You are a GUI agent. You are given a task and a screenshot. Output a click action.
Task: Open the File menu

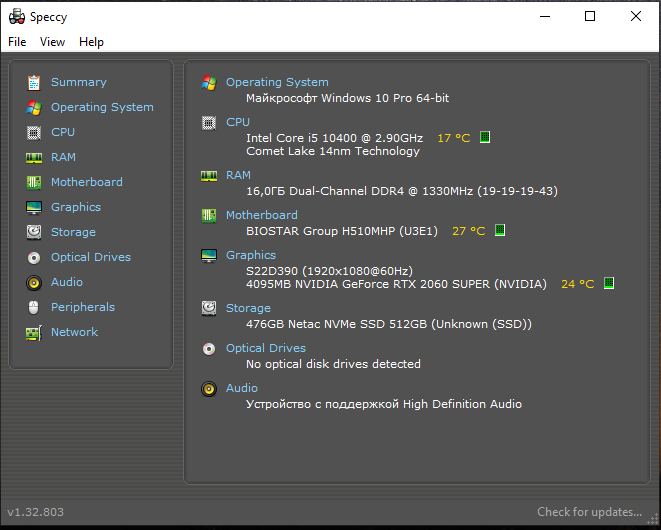[x=17, y=42]
